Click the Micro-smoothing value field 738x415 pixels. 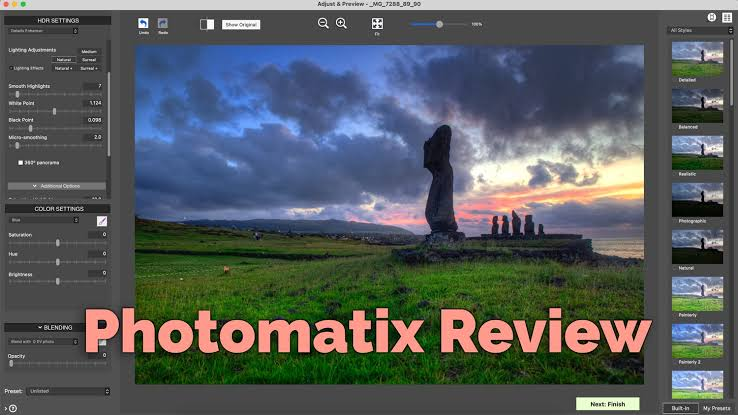(x=93, y=137)
